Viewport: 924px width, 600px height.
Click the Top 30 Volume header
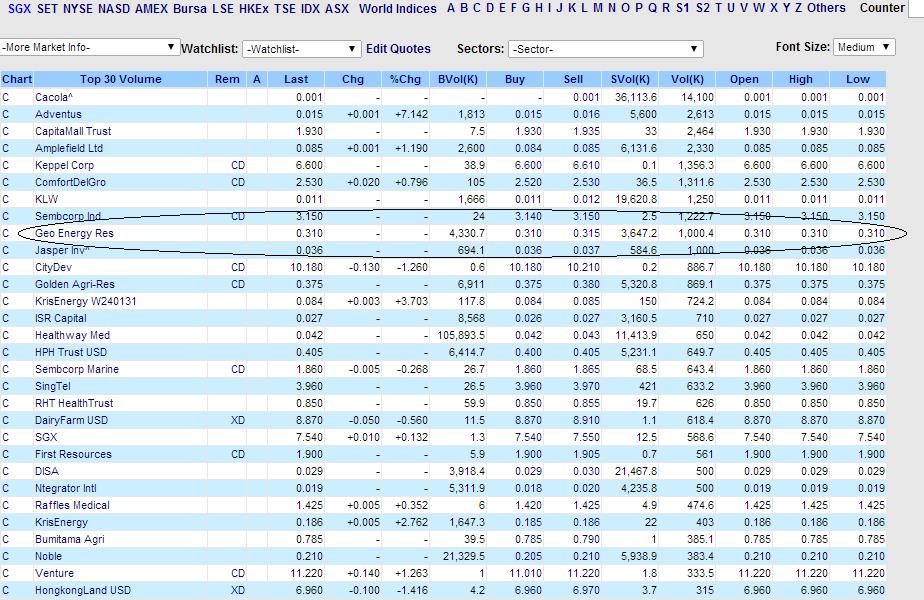click(121, 79)
